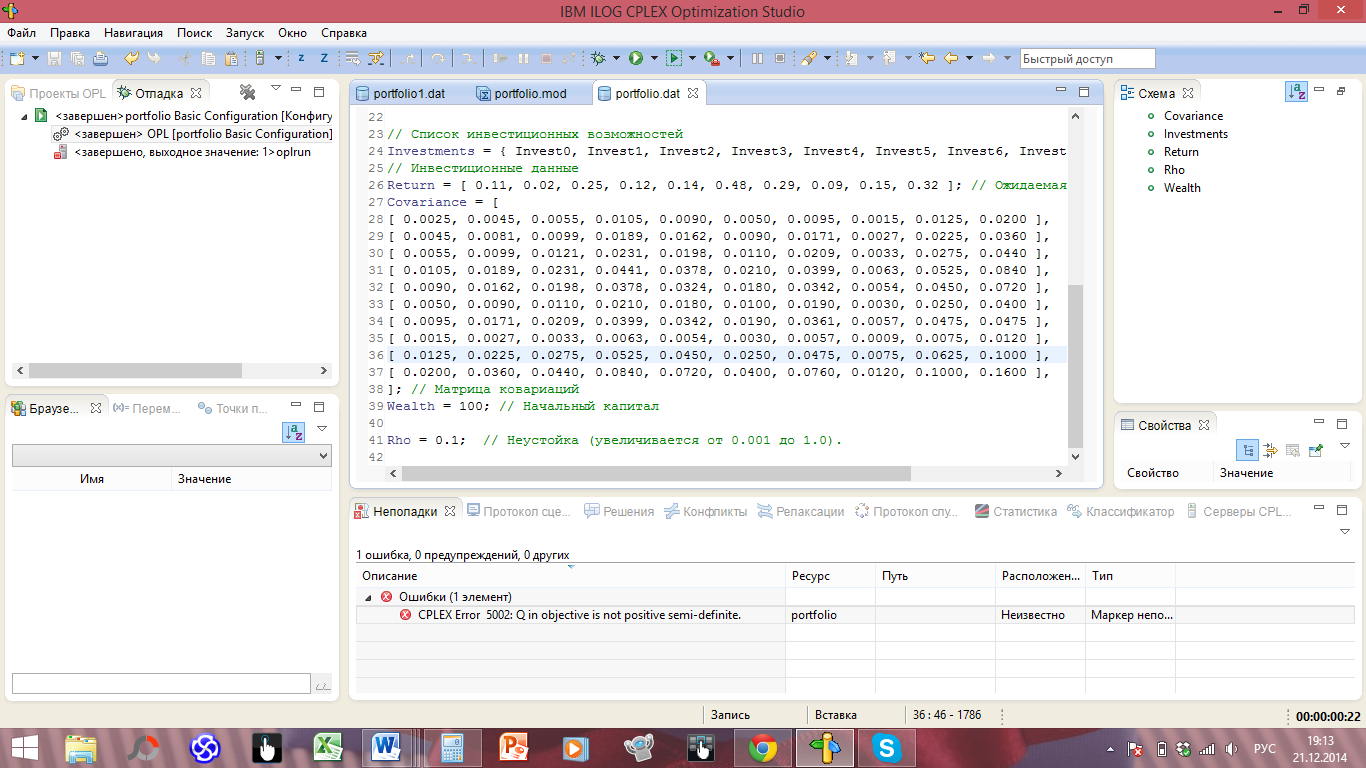
Task: Switch to the Конфликты tab
Action: (705, 511)
